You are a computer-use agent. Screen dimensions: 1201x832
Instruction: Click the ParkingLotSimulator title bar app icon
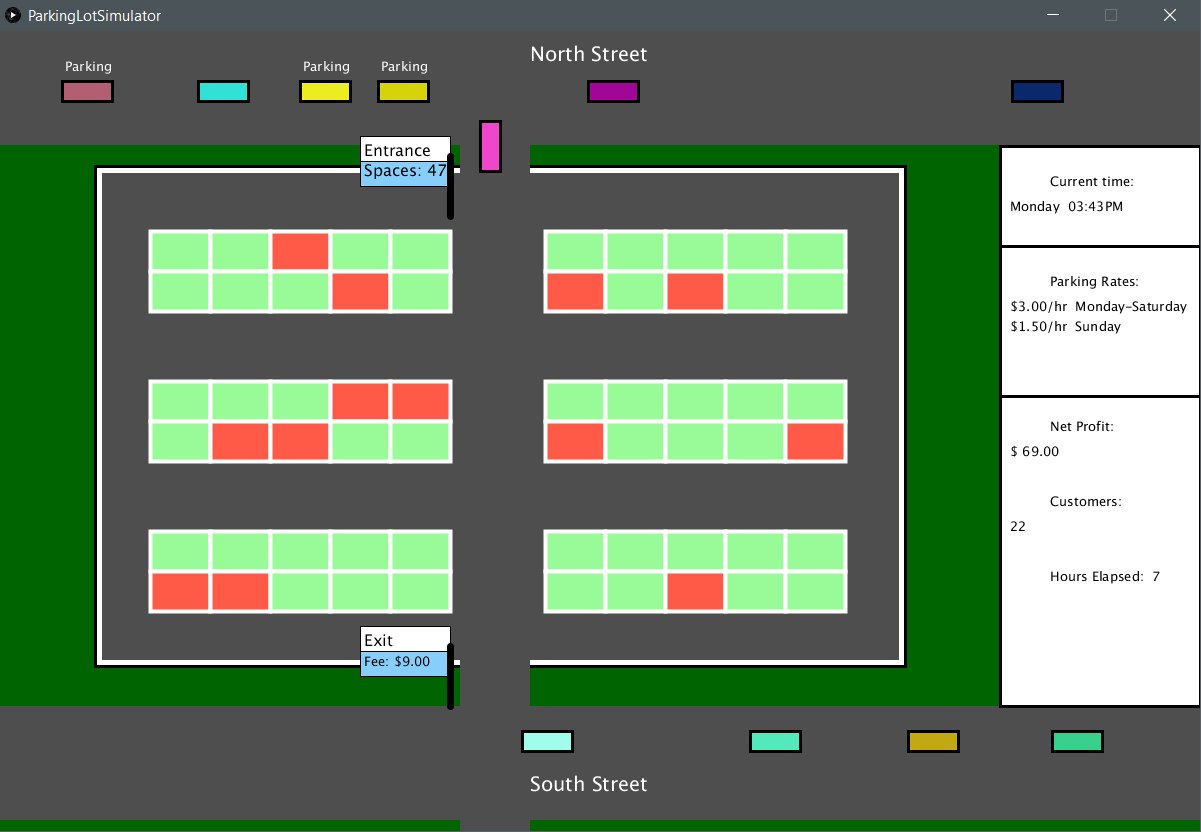point(14,15)
